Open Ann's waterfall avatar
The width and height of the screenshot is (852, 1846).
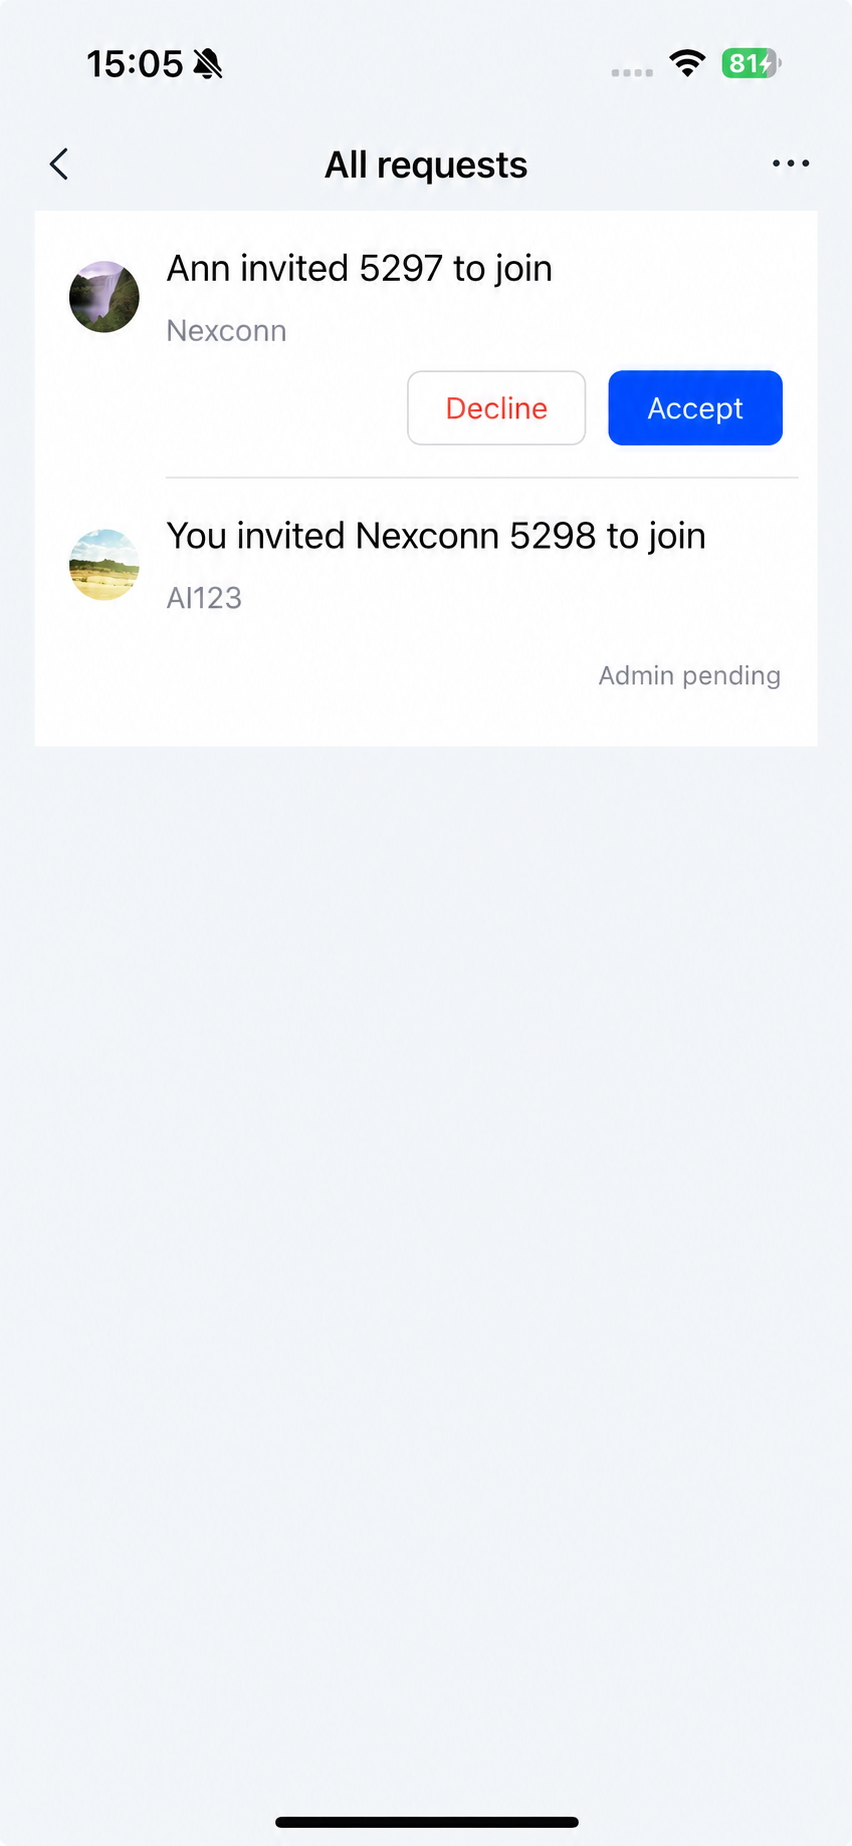coord(104,297)
